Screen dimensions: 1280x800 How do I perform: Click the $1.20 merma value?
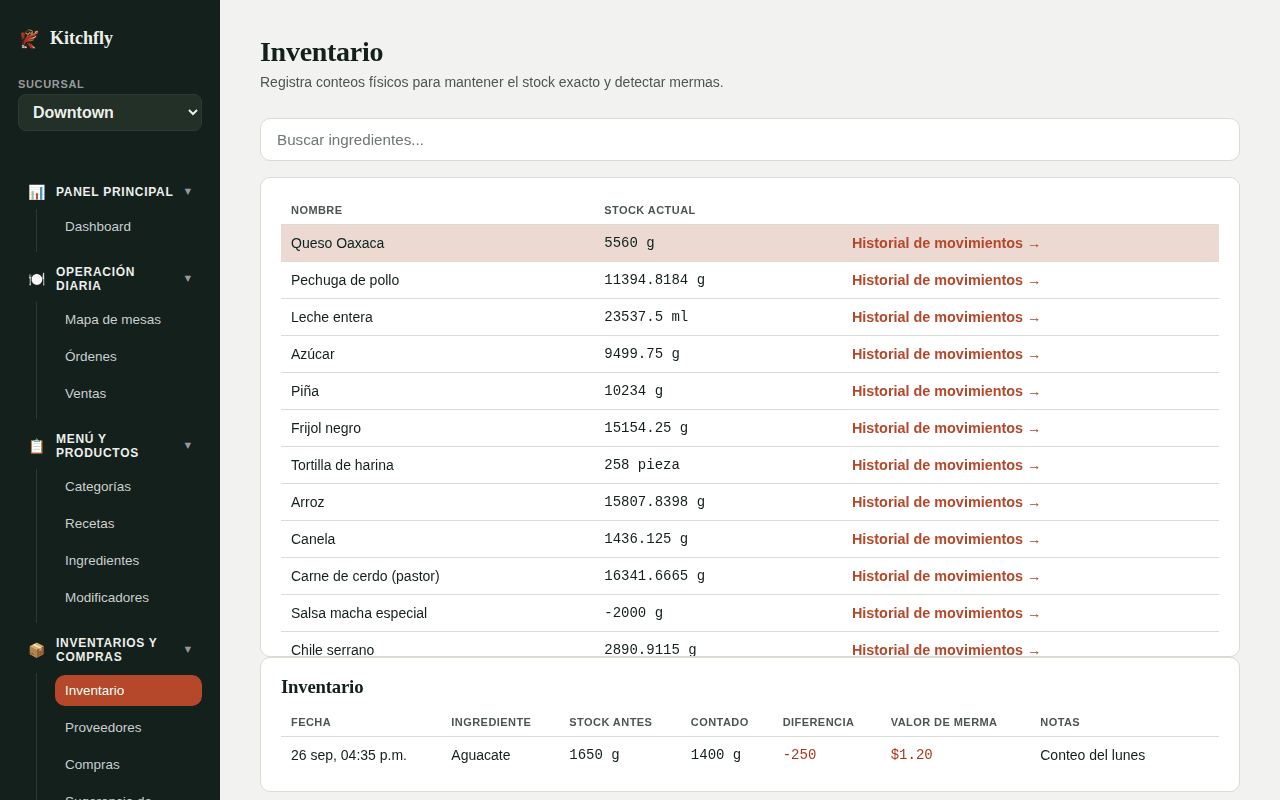(x=911, y=755)
